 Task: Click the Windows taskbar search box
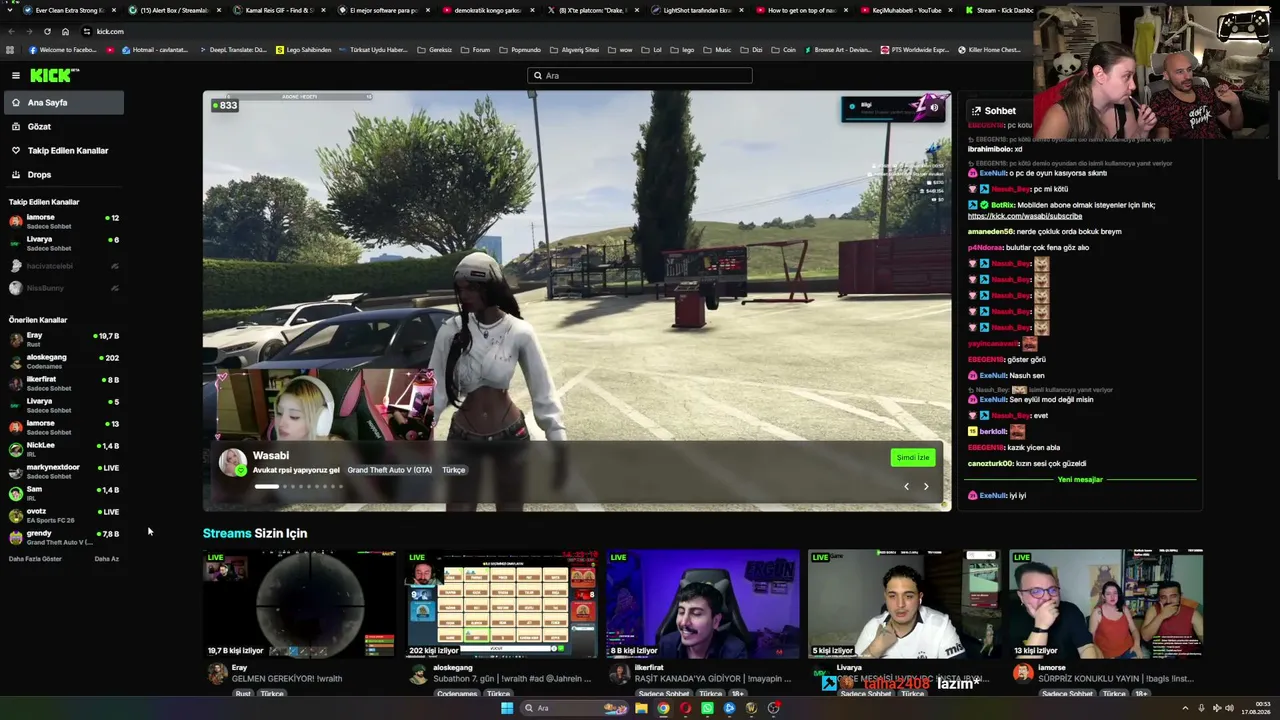click(573, 708)
